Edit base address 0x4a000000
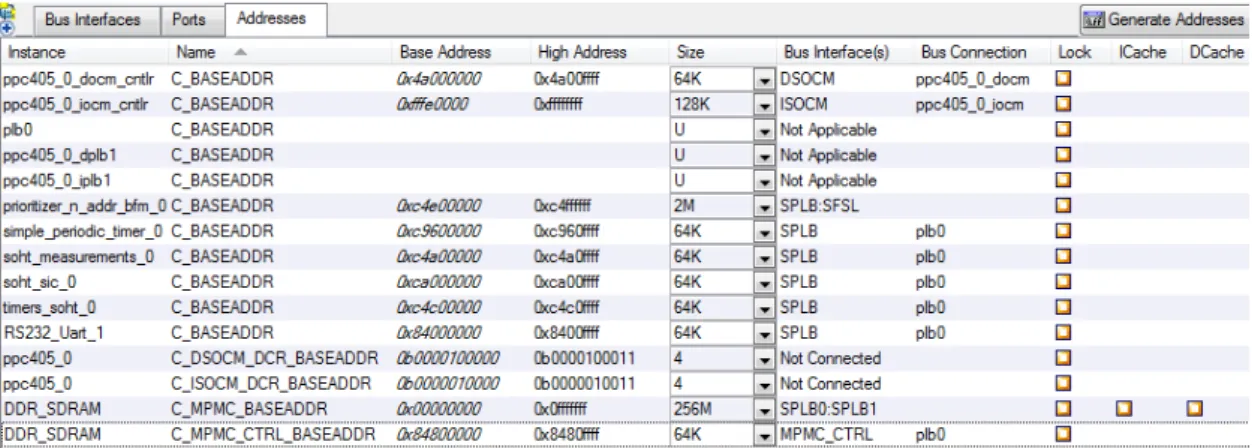Screen dimensions: 1252x448 pyautogui.click(x=440, y=78)
